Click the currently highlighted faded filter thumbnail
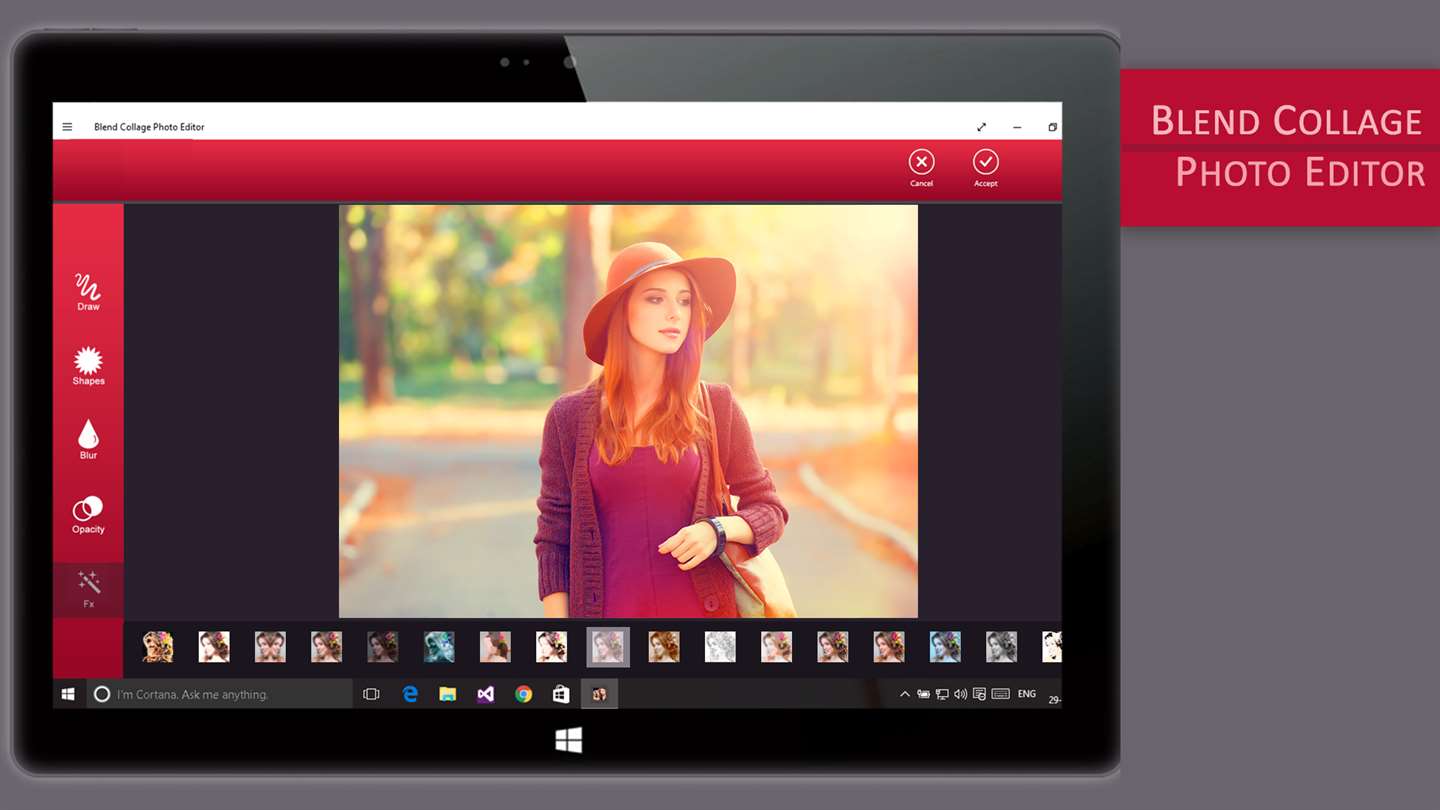The image size is (1440, 810). point(608,647)
